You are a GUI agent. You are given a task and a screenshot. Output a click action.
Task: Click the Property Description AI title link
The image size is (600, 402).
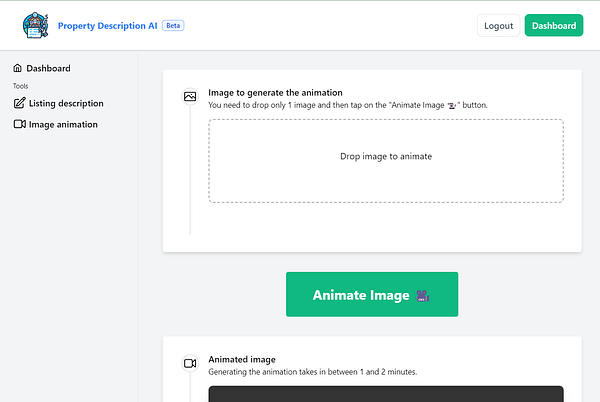coord(107,26)
